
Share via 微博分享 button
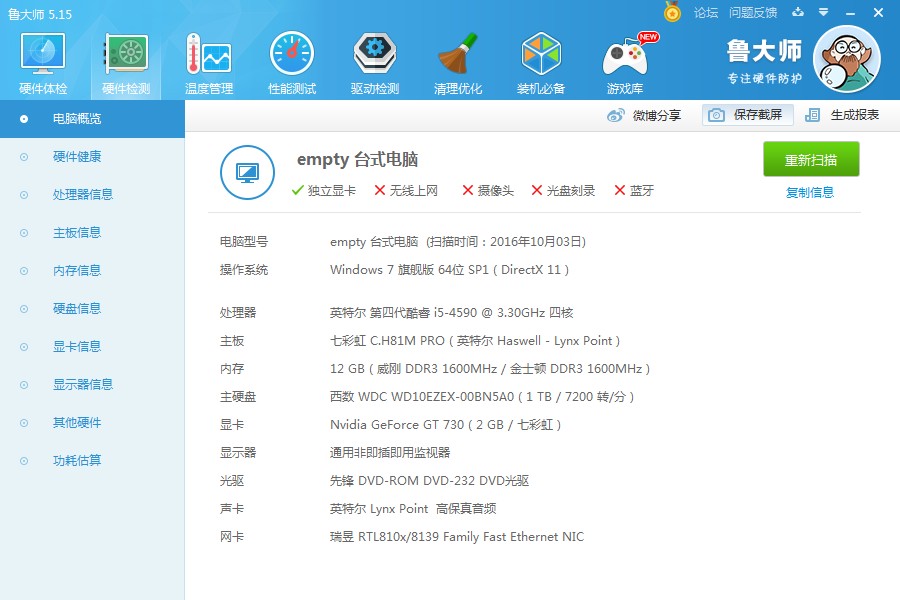(x=644, y=115)
